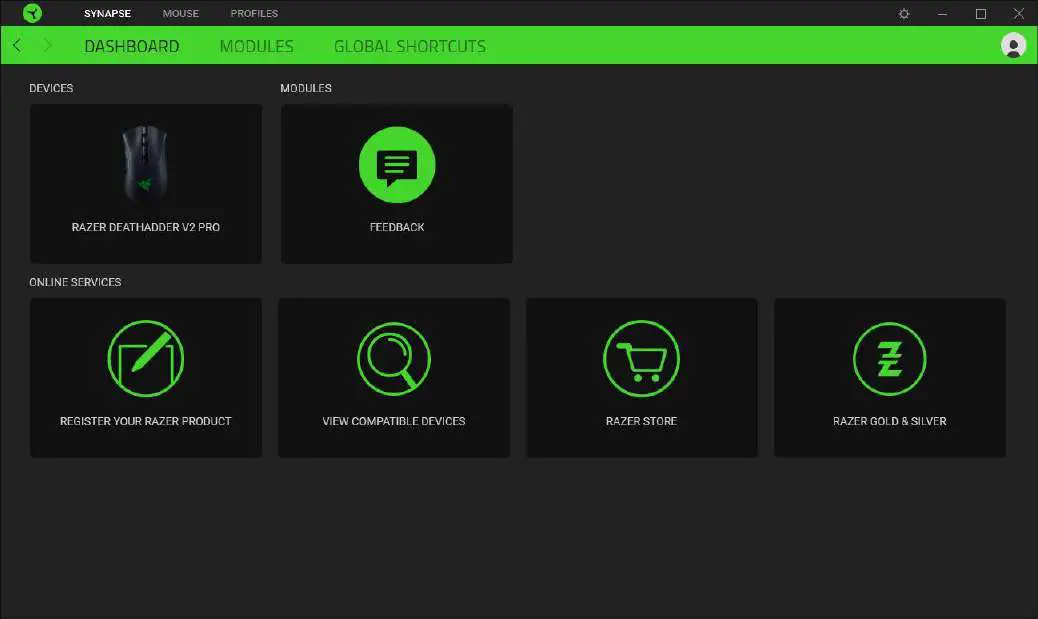Minimize the Synapse window
The height and width of the screenshot is (619, 1038).
[x=942, y=13]
